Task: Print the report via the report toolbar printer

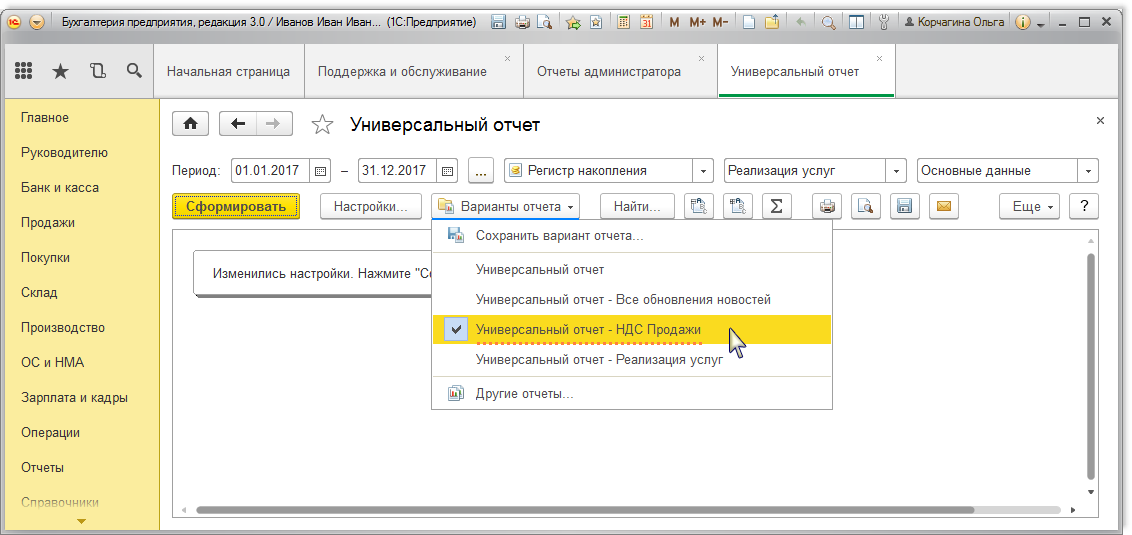Action: click(827, 206)
